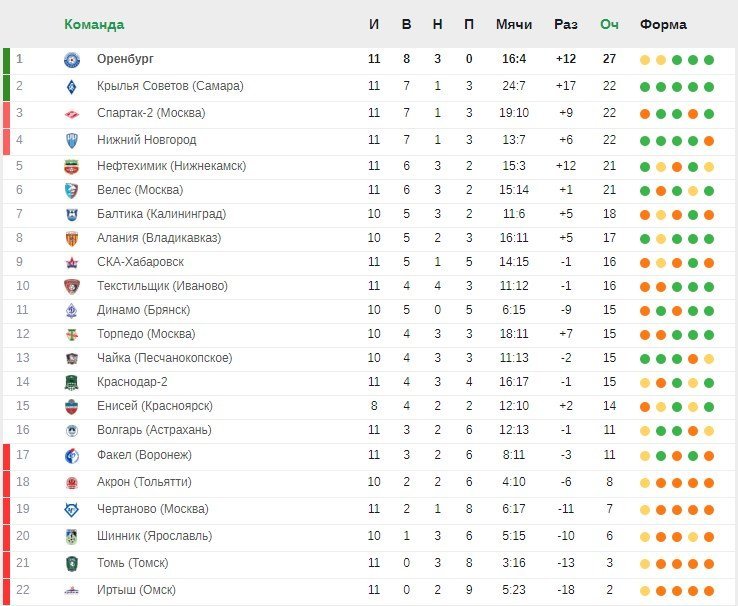The image size is (738, 606).
Task: Click the Нижний Новгород shield icon
Action: click(x=72, y=140)
